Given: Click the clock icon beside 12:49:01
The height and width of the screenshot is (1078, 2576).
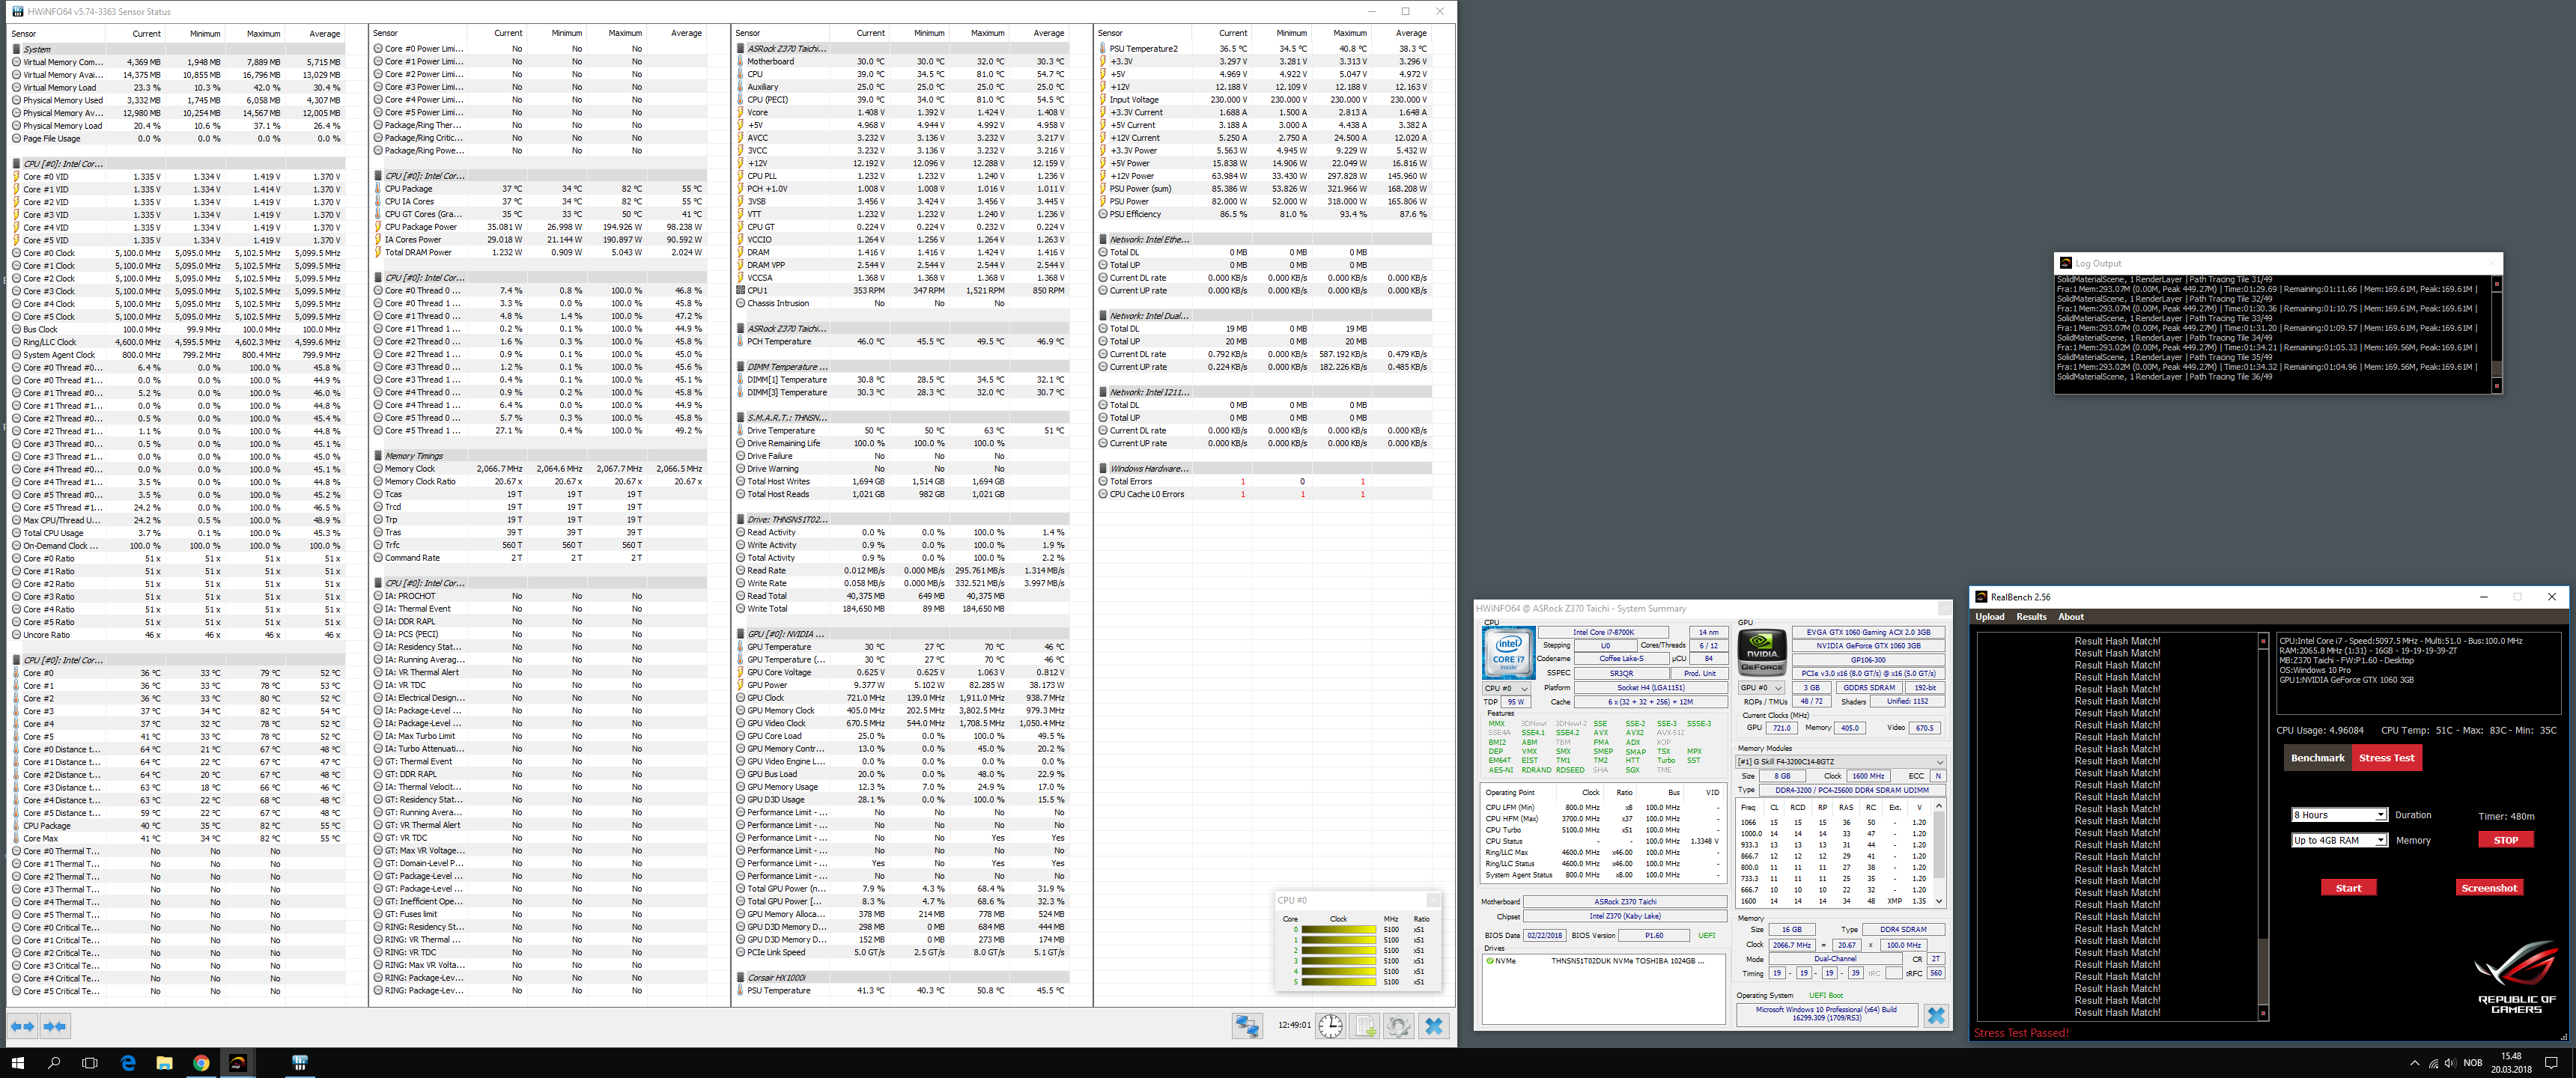Looking at the screenshot, I should 1330,1026.
